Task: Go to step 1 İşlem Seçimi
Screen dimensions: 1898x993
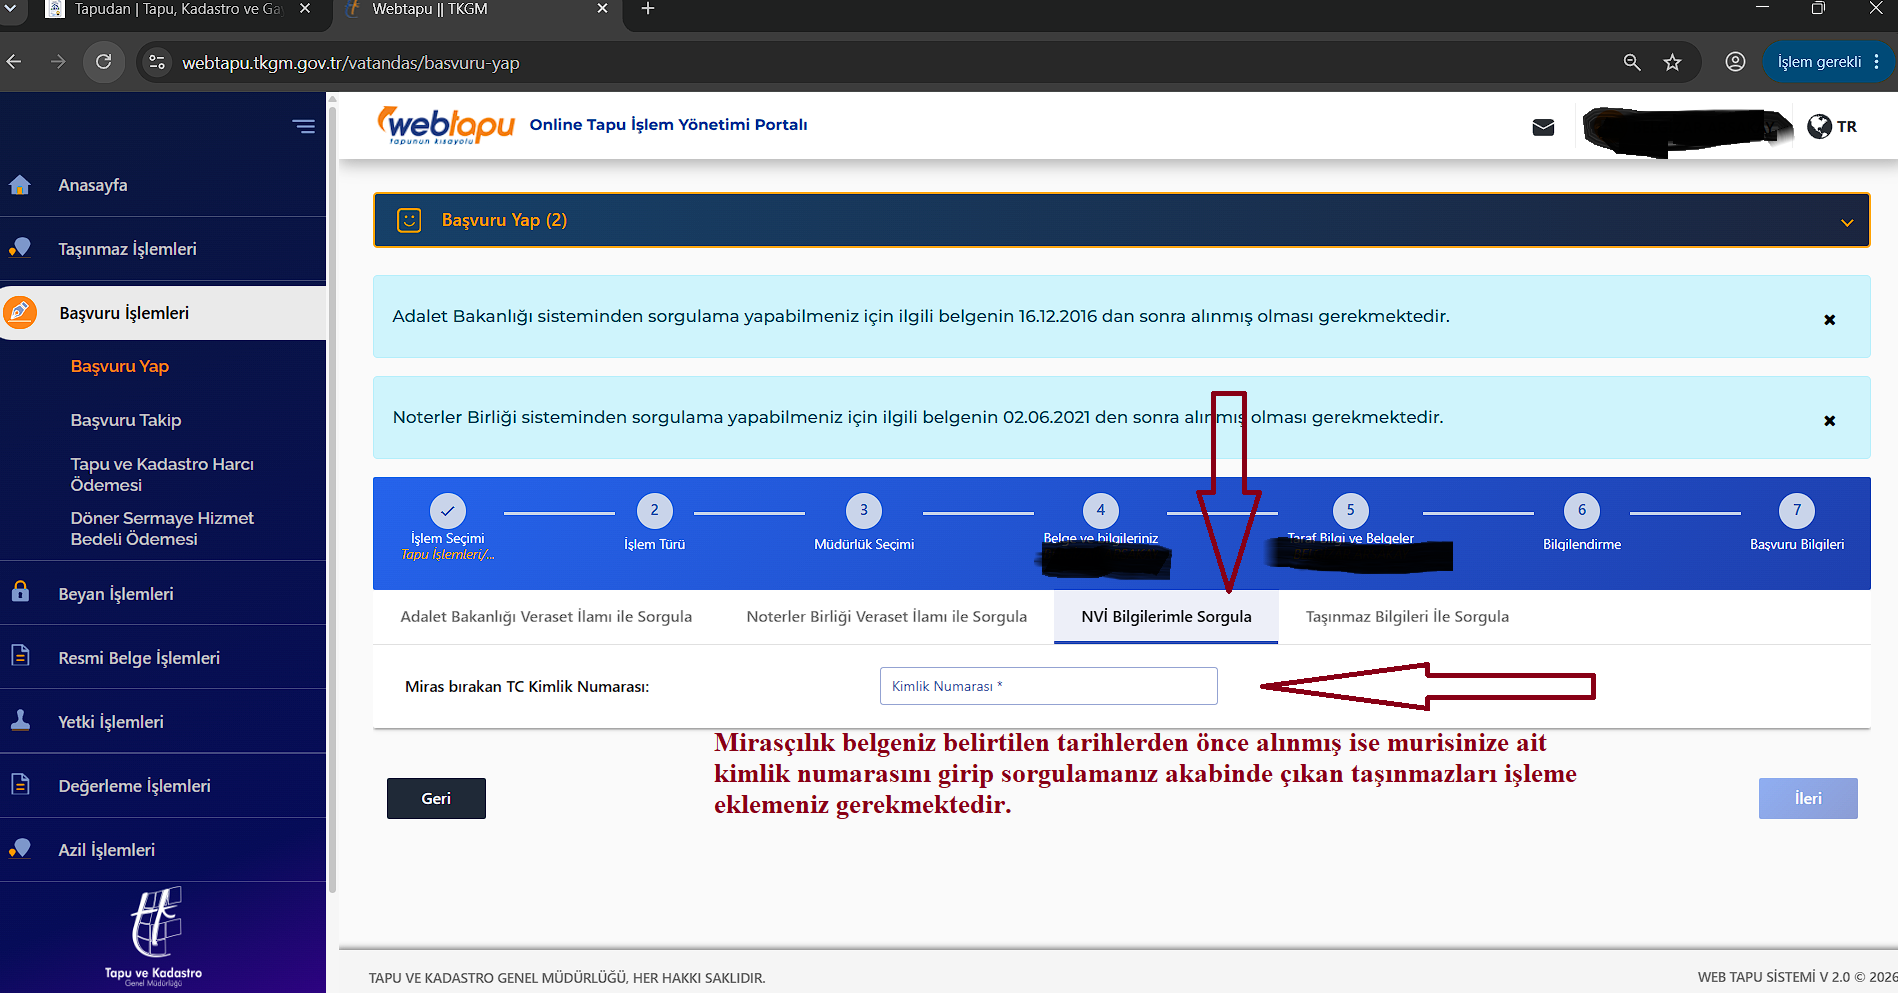Action: pyautogui.click(x=447, y=510)
